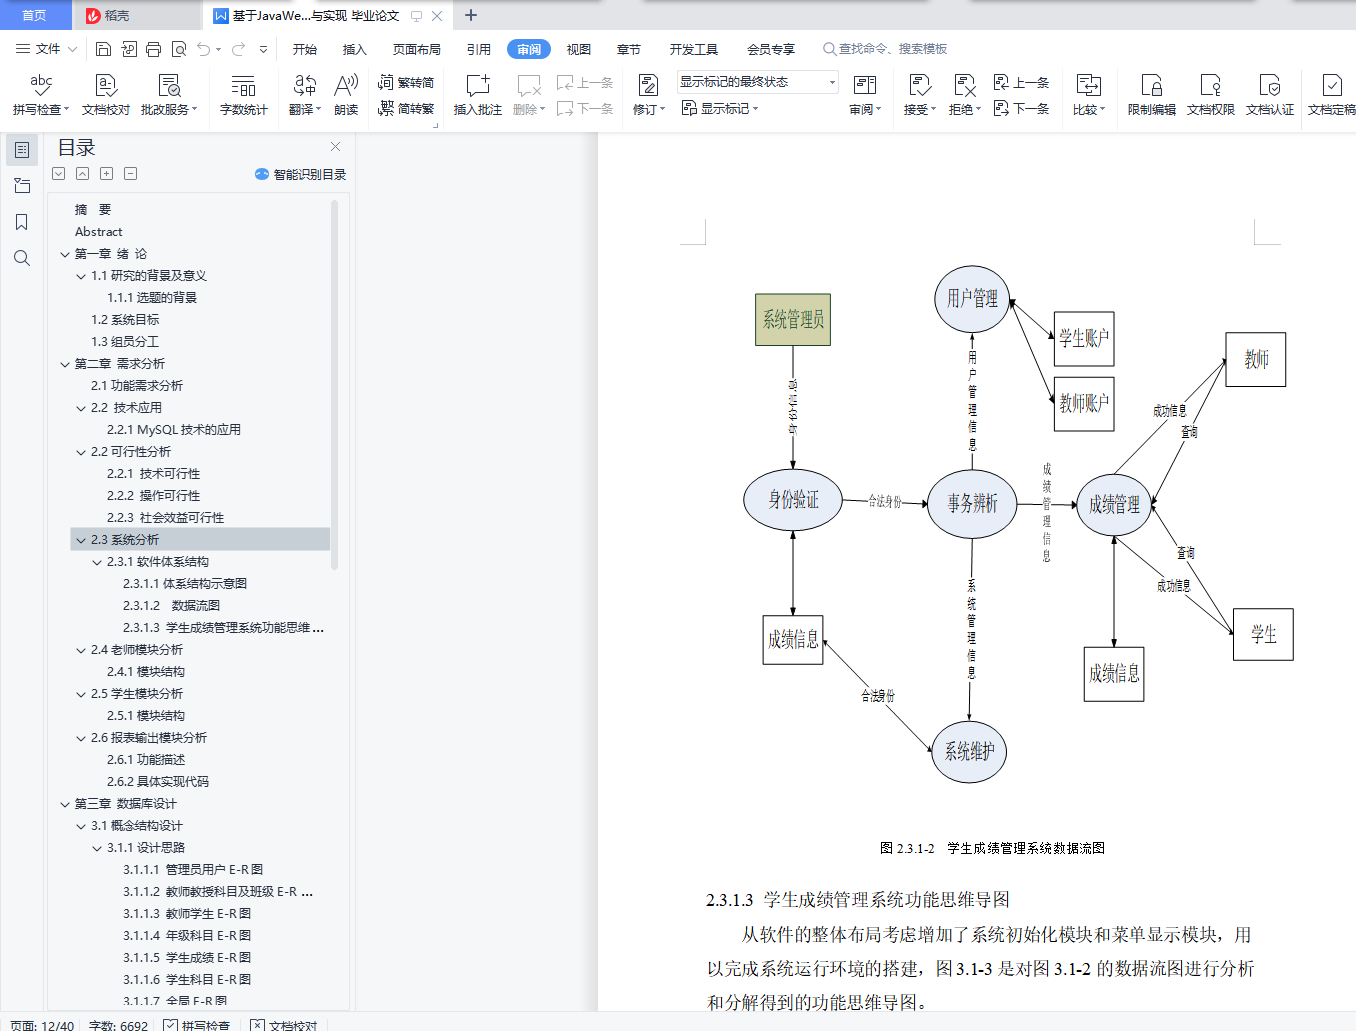This screenshot has height=1031, width=1356.
Task: Go to 上一条 revision beside 拒绝
Action: pos(1022,83)
